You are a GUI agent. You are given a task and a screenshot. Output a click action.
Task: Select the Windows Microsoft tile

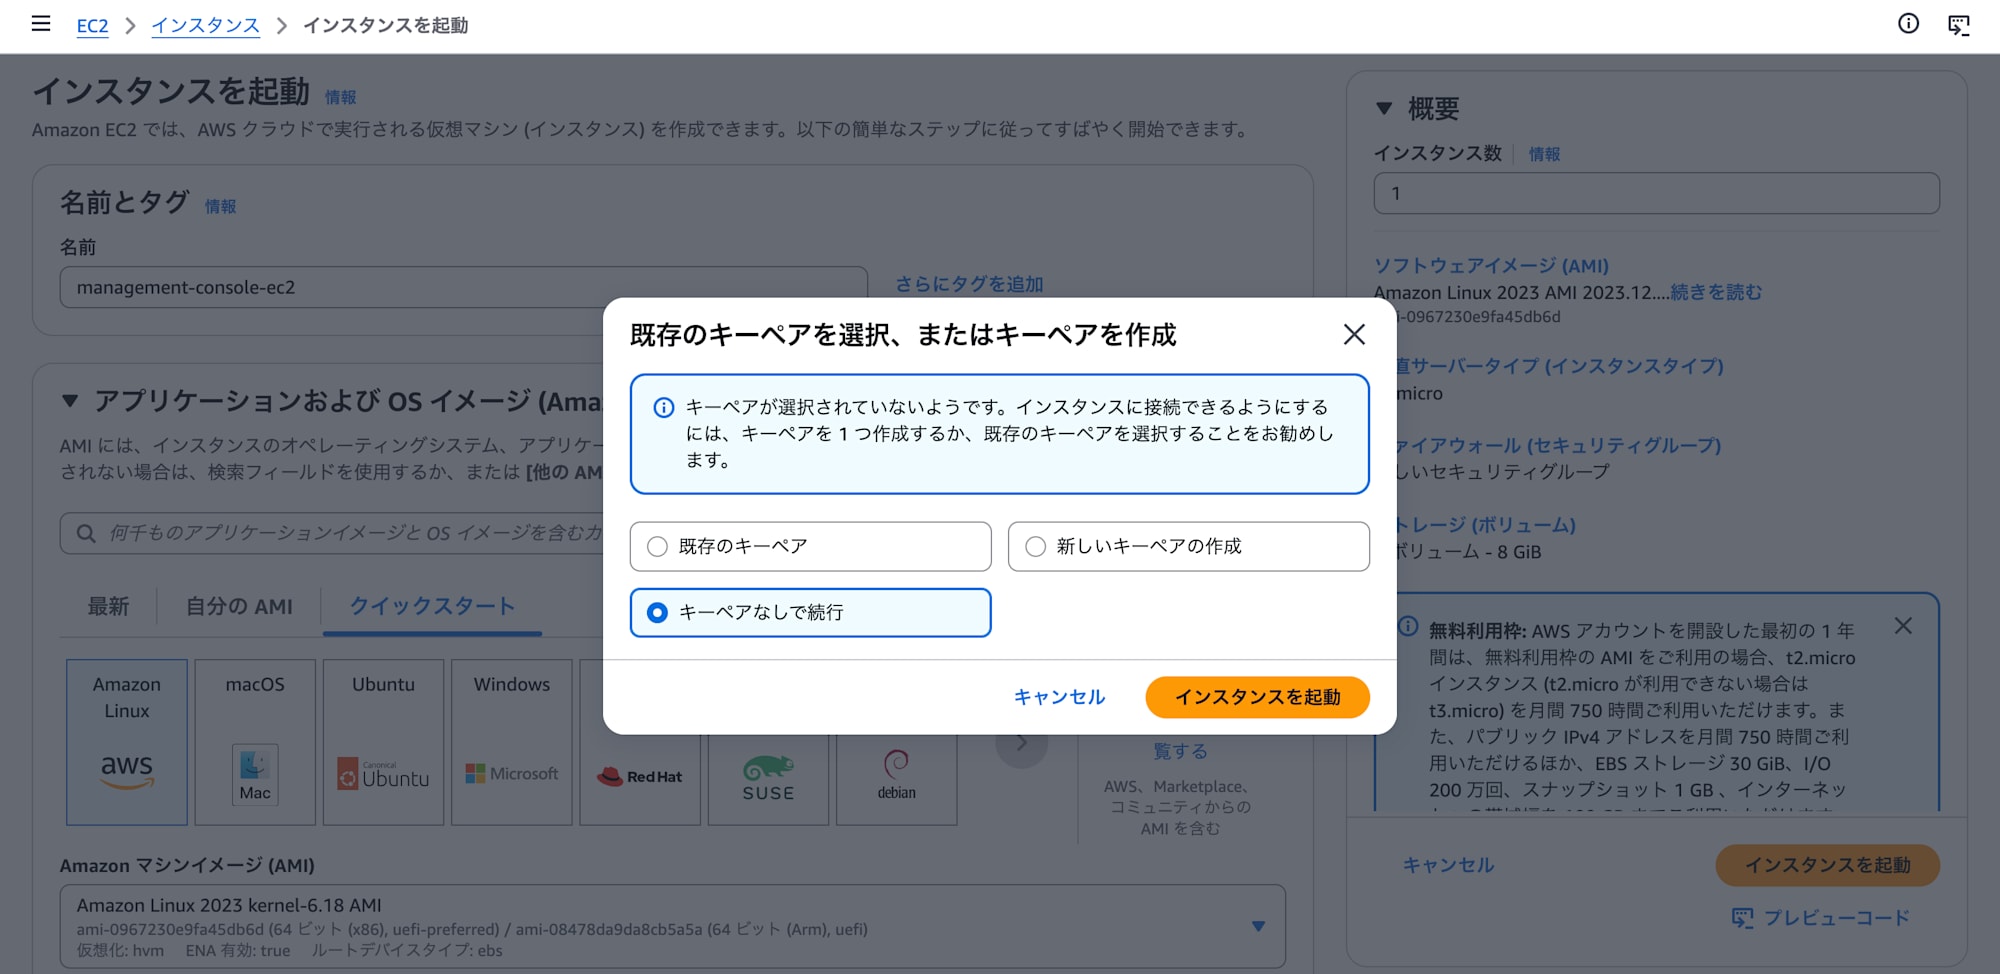(511, 742)
